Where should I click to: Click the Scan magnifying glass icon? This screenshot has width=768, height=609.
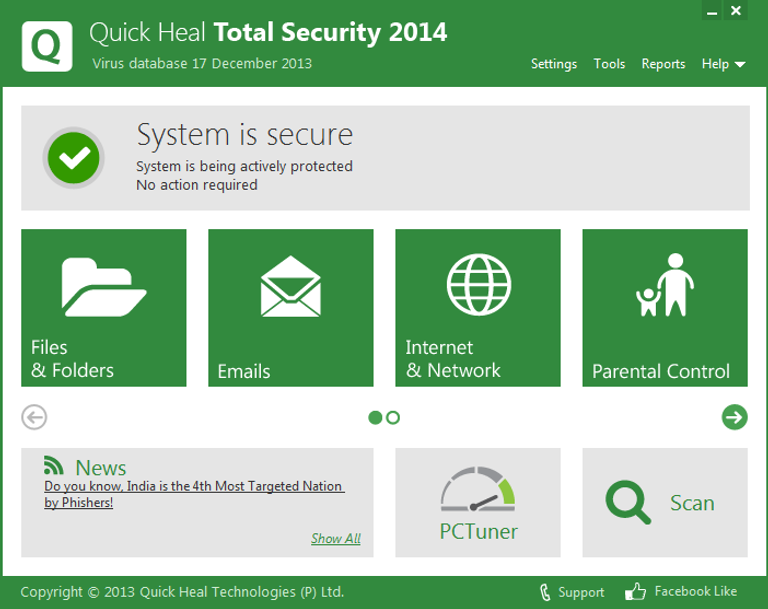tap(629, 502)
